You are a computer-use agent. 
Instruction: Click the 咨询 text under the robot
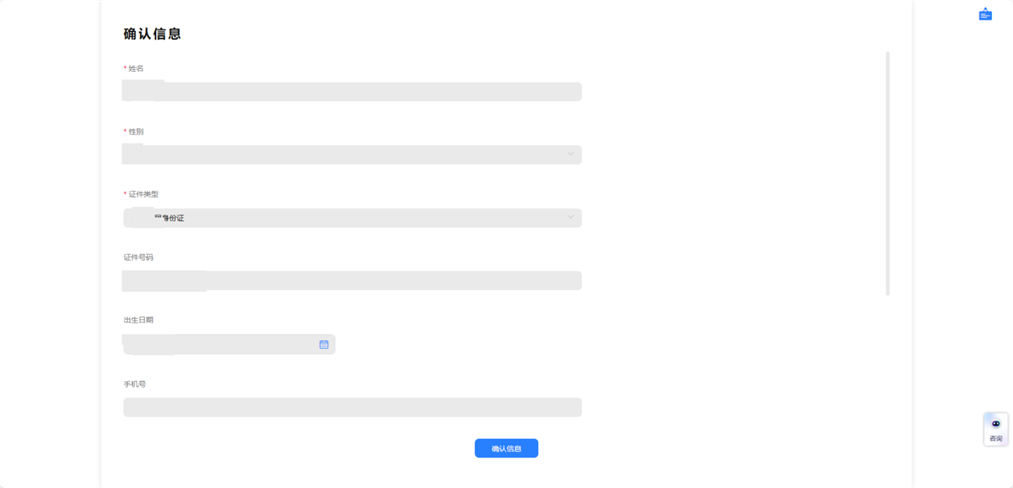point(996,439)
